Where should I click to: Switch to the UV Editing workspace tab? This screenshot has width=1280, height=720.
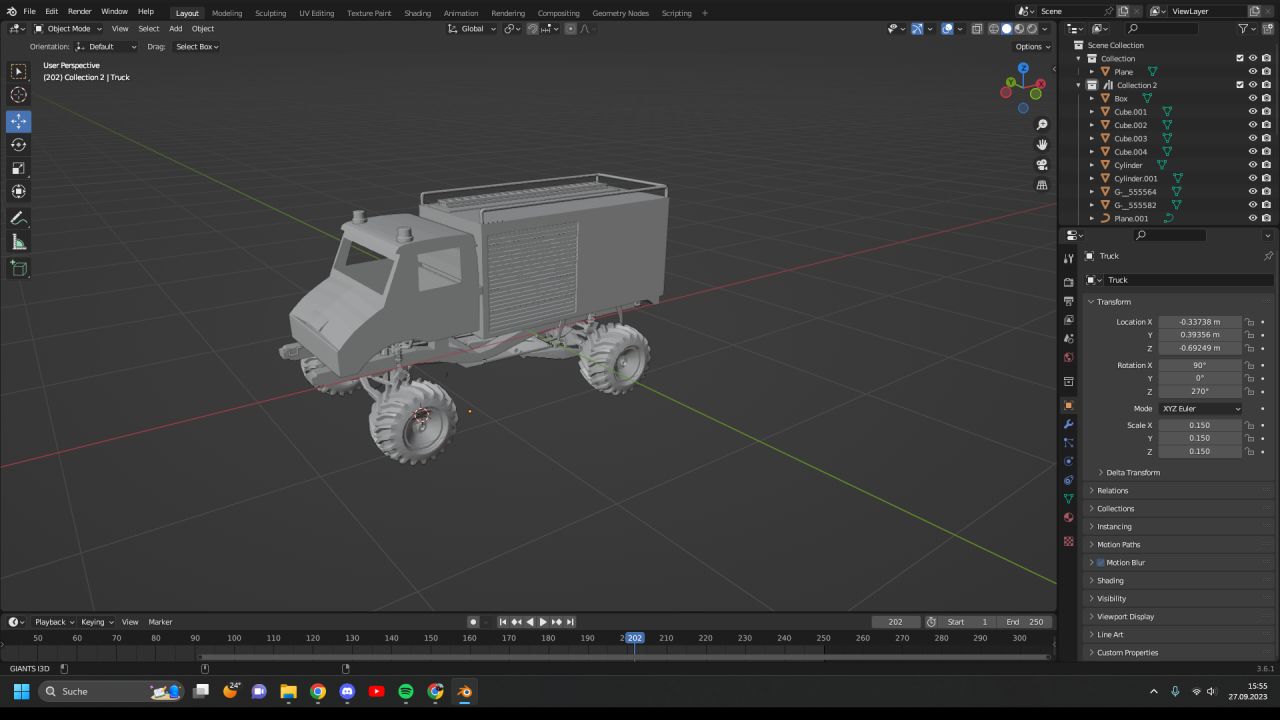[x=316, y=13]
